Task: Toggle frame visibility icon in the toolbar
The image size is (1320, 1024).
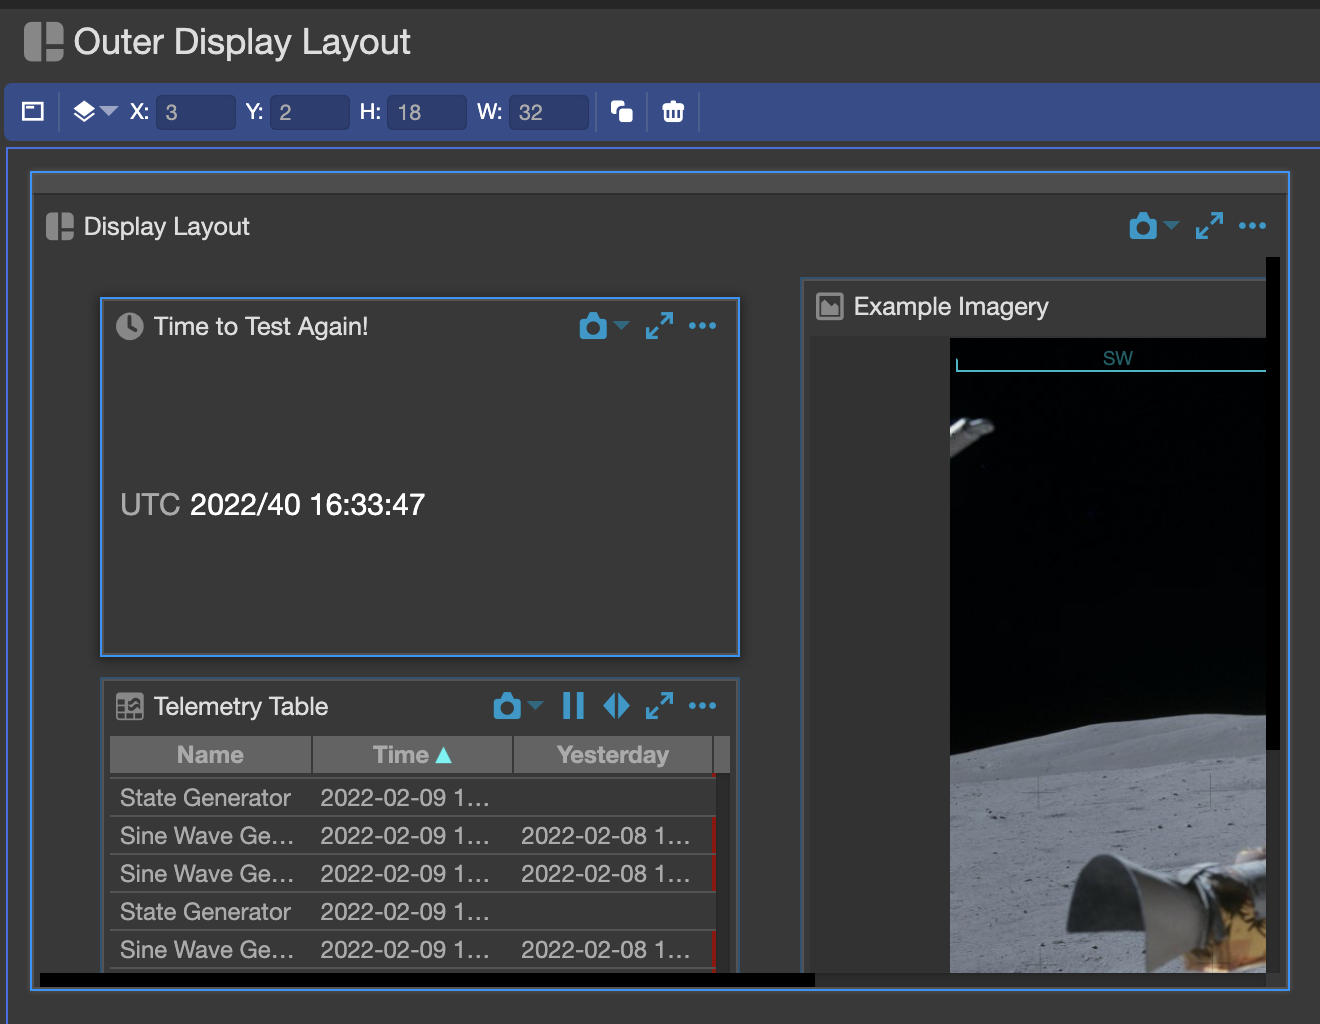Action: [32, 111]
